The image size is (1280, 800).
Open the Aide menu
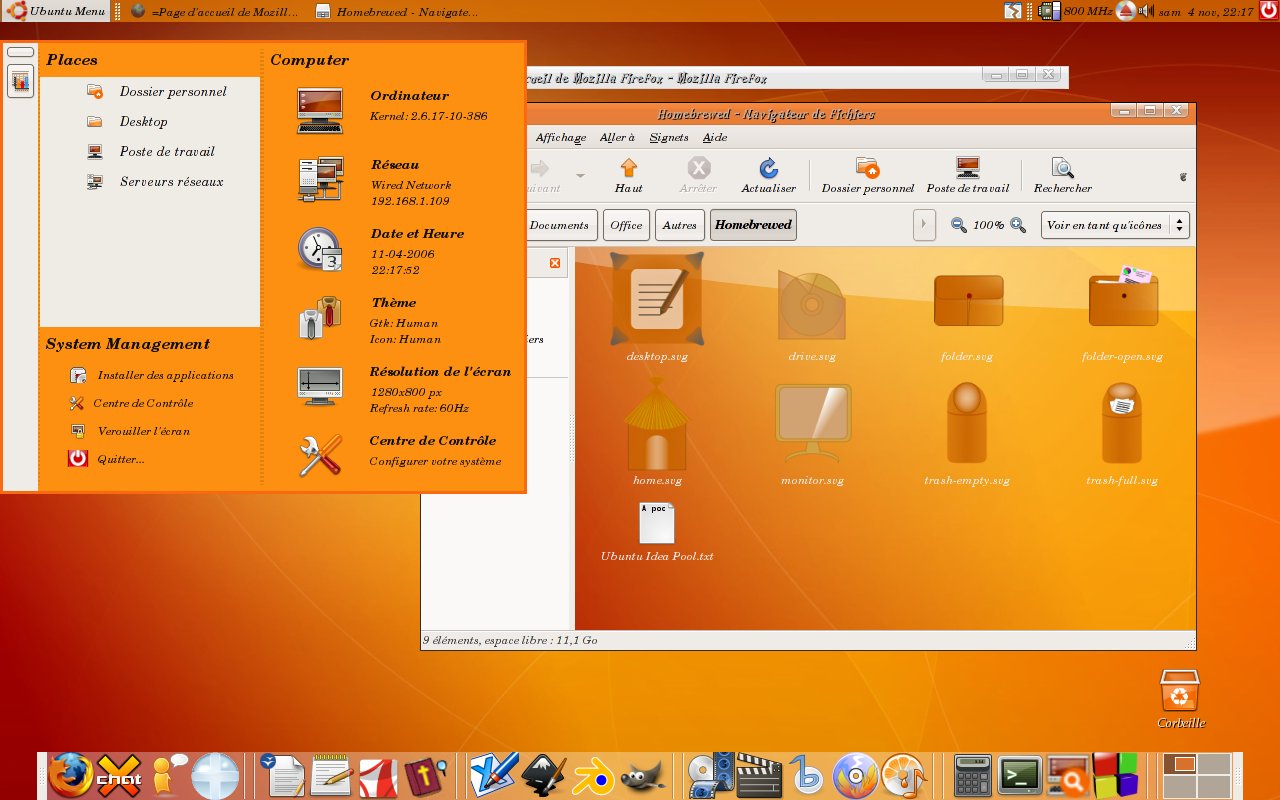[x=714, y=137]
